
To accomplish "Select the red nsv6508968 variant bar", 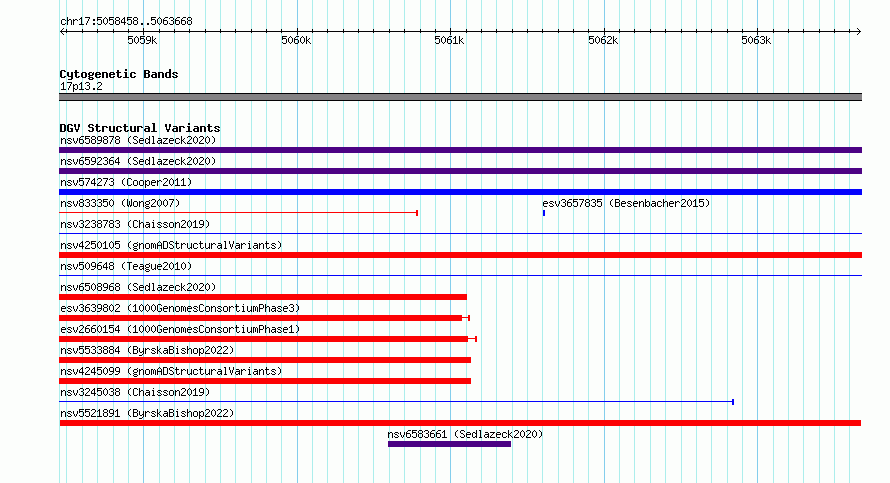I will [x=263, y=297].
